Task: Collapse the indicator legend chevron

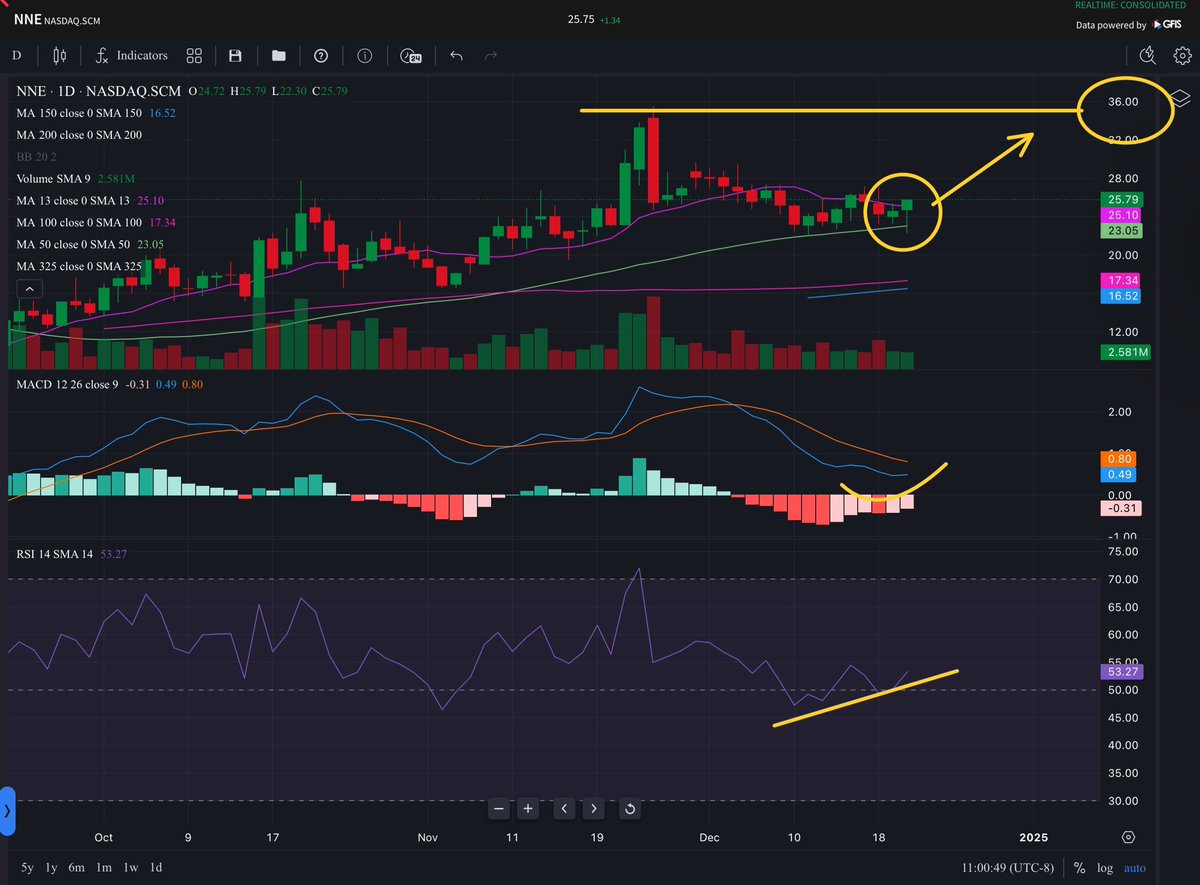Action: 29,288
